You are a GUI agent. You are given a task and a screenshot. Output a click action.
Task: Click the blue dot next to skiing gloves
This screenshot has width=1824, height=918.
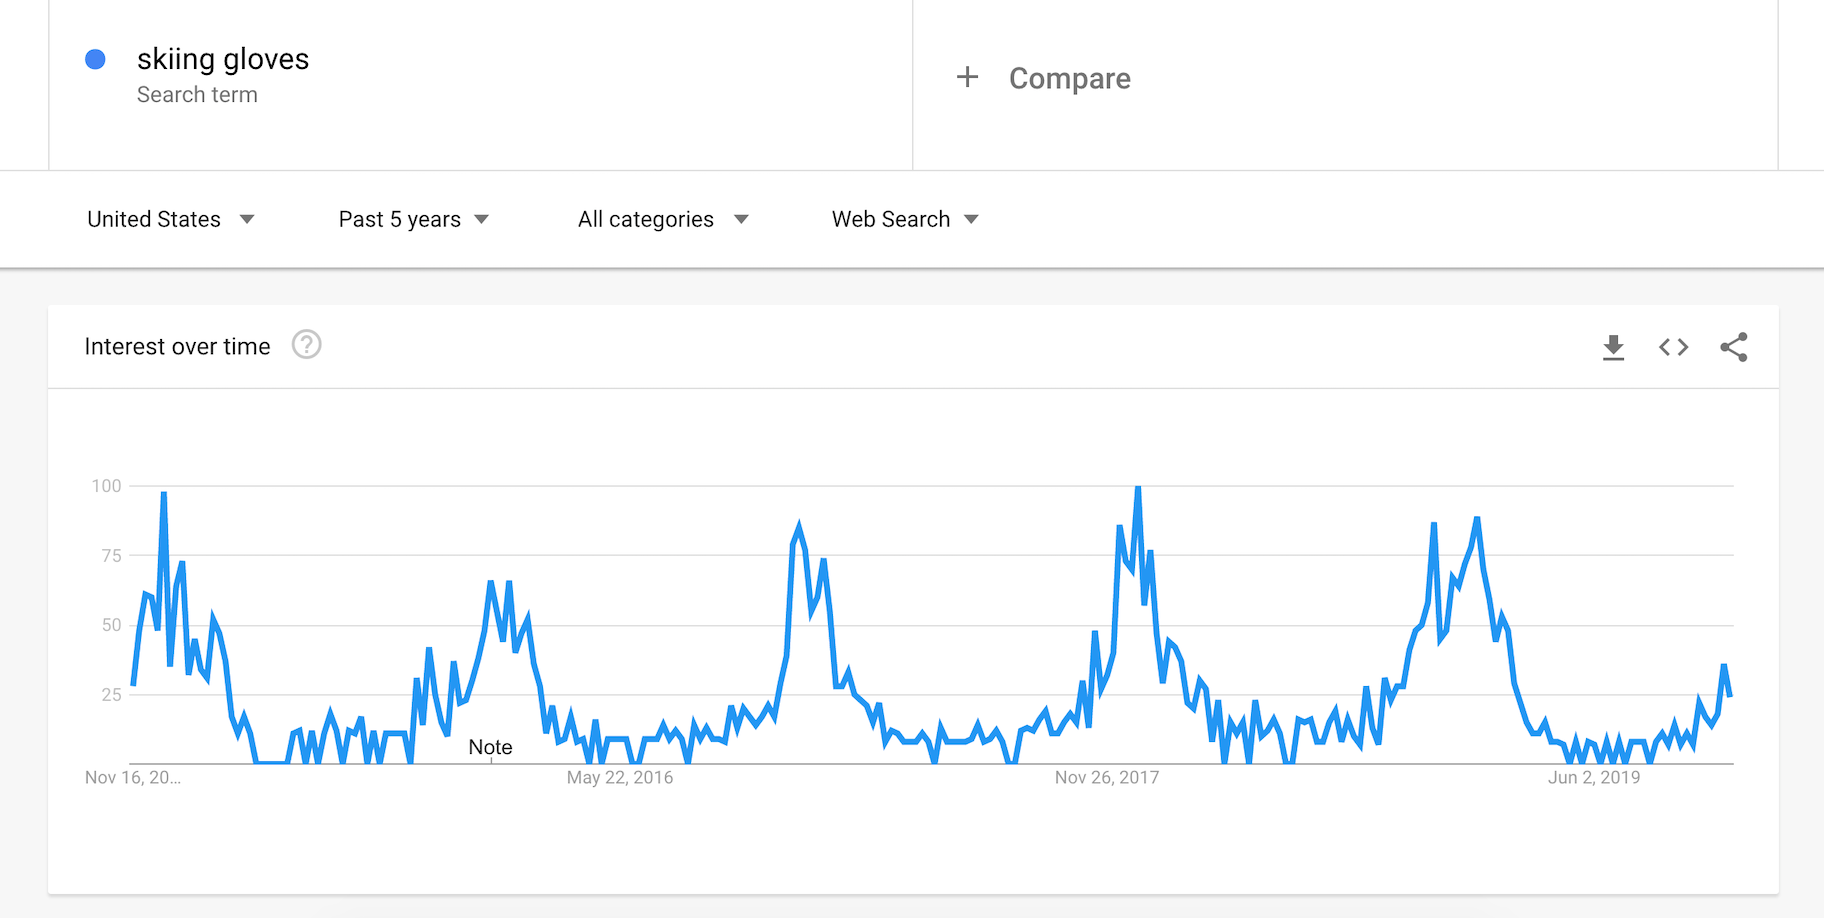[x=96, y=60]
